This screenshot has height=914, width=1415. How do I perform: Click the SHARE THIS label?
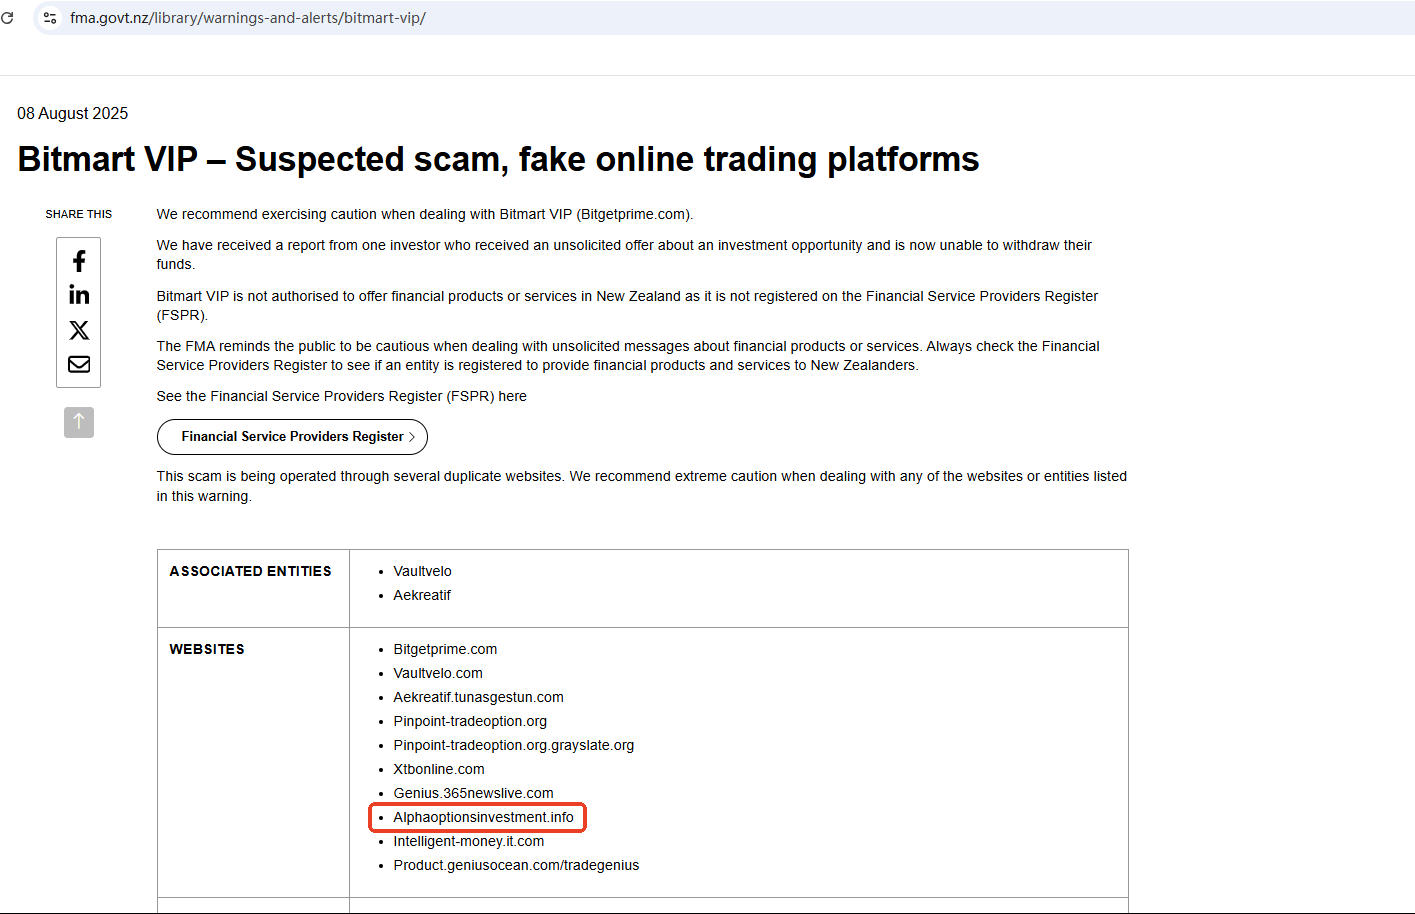tap(79, 214)
